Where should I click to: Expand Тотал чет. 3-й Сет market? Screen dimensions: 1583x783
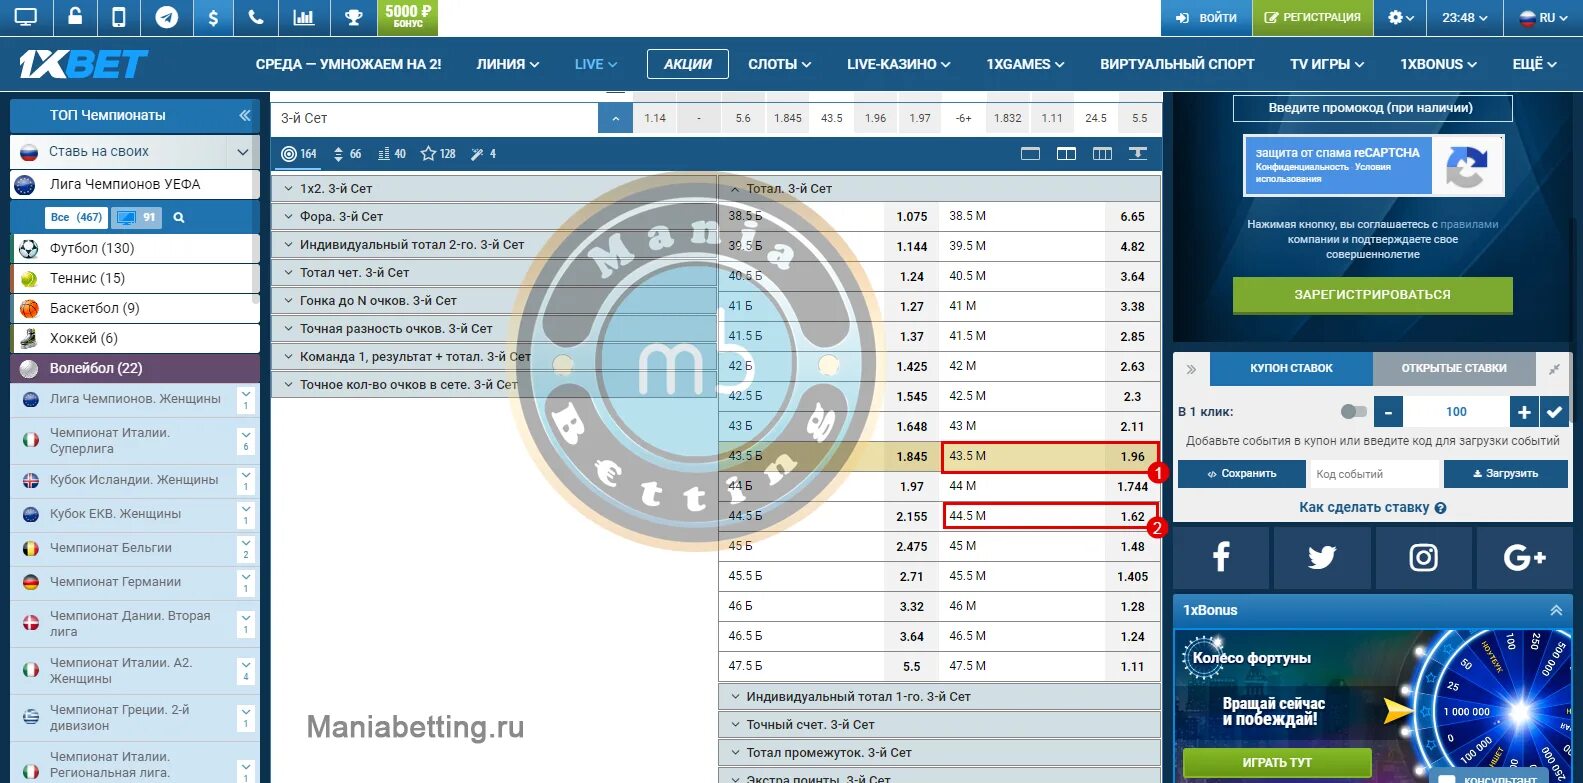coord(494,272)
